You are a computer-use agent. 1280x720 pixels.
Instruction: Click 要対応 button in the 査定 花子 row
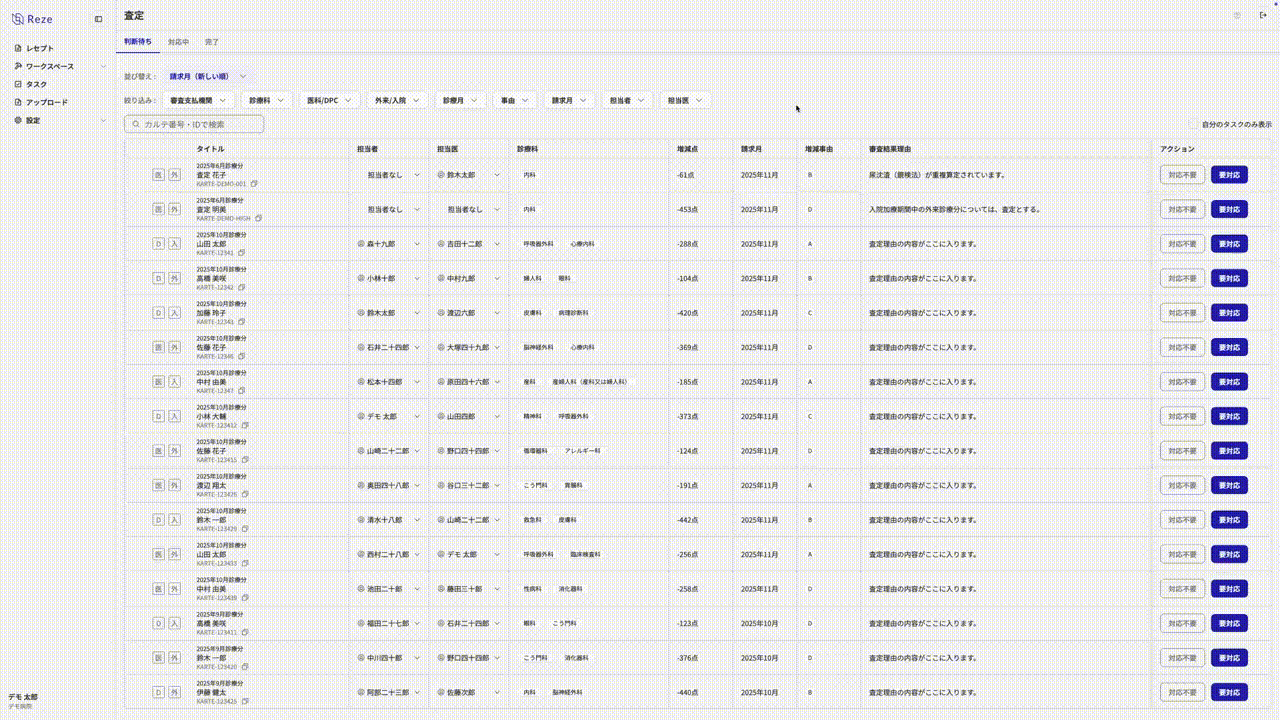coord(1229,175)
